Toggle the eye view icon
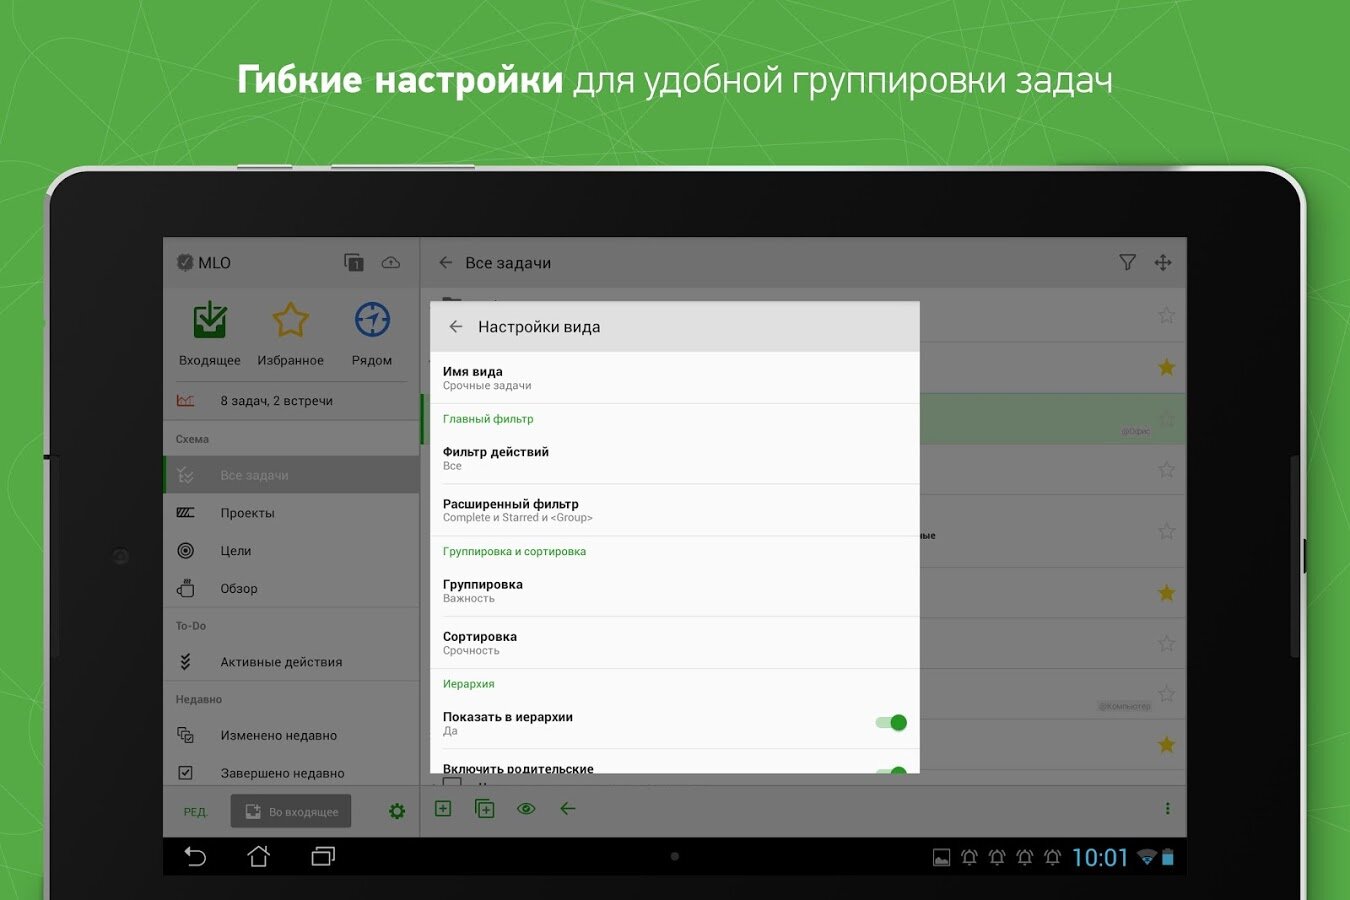 526,809
